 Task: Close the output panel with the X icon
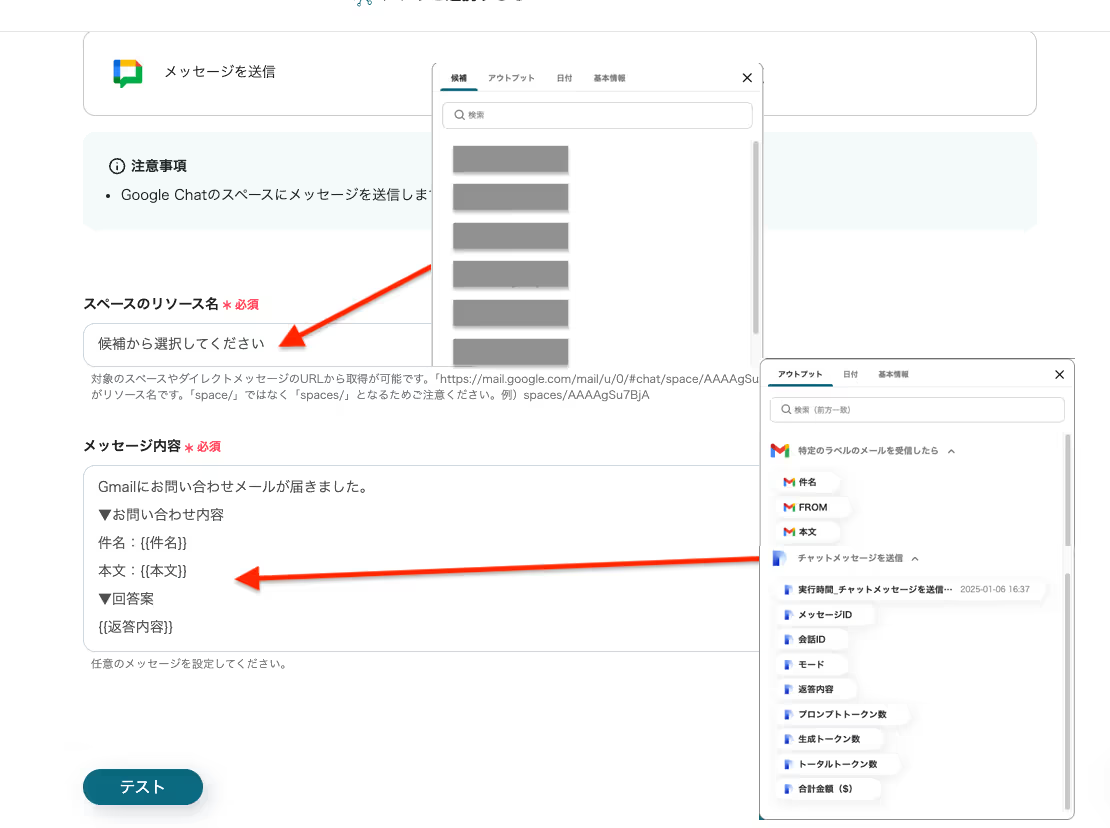(x=1059, y=375)
